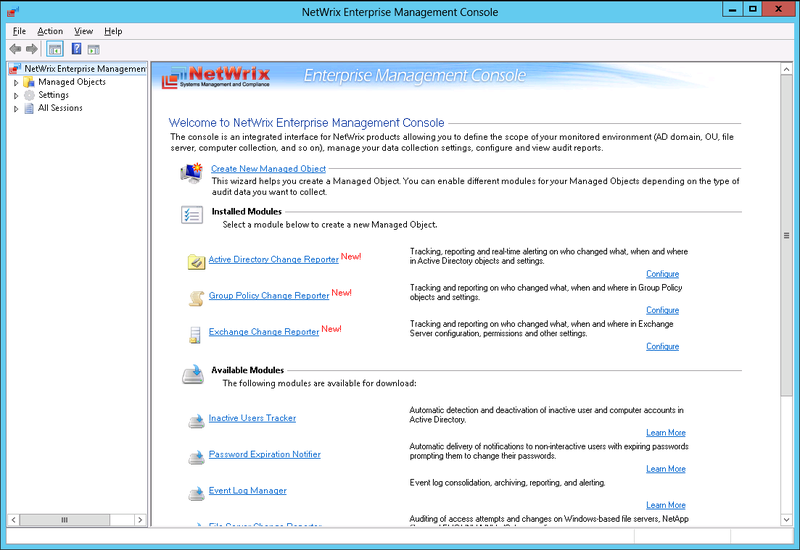The height and width of the screenshot is (550, 800).
Task: Click Configure for Active Directory Change Reporter
Action: [662, 274]
